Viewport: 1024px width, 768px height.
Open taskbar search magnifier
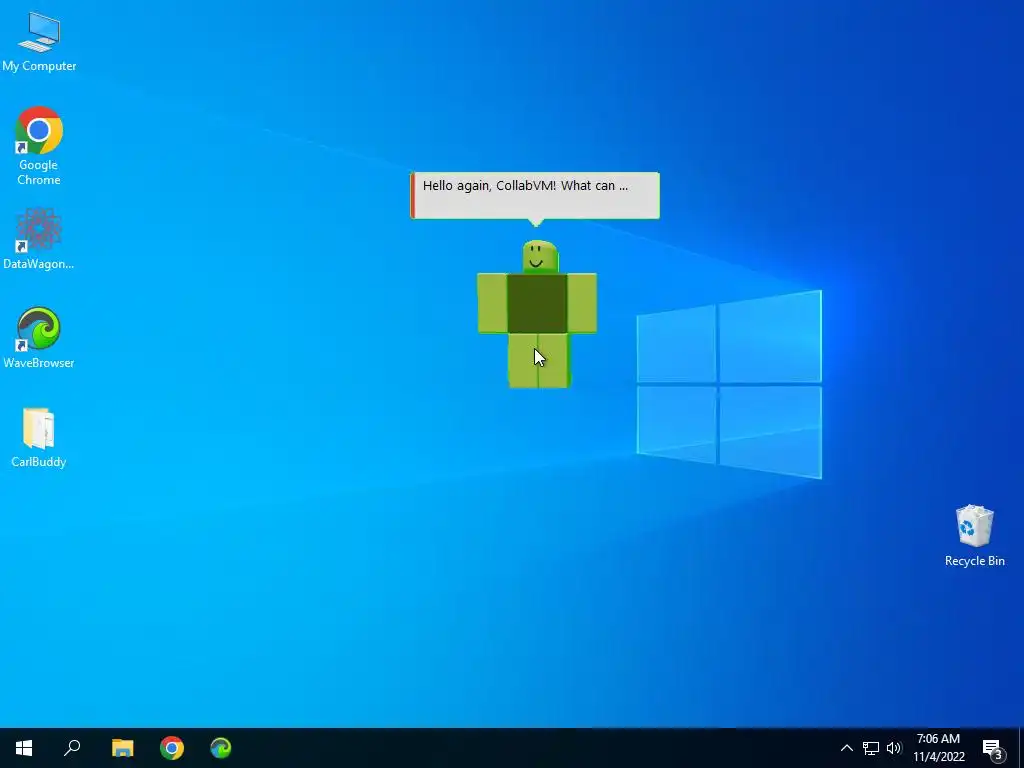coord(72,748)
